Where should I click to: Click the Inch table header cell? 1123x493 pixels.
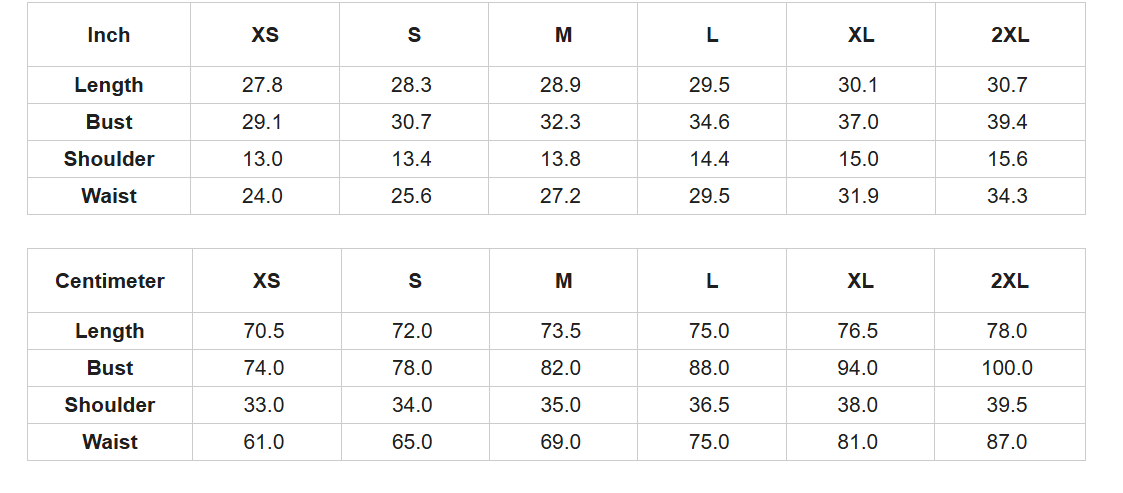pos(109,35)
